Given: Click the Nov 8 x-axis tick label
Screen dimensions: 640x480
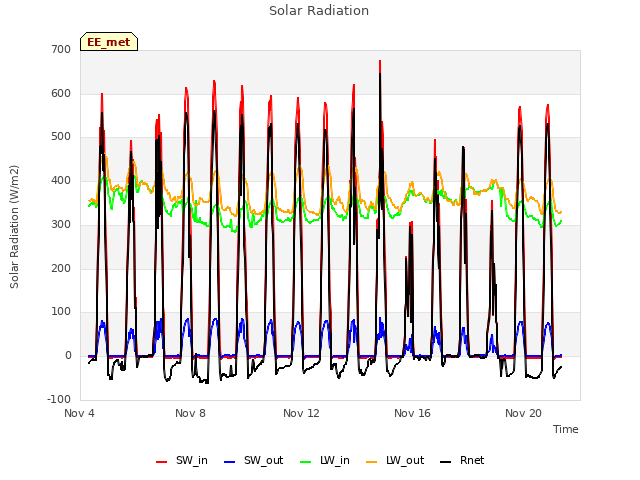Looking at the screenshot, I should (190, 413).
